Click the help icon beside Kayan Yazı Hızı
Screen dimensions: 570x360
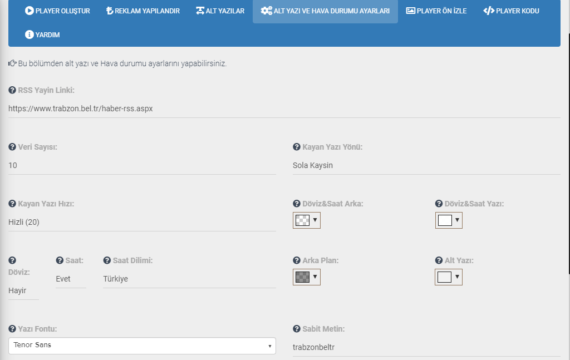(12, 204)
